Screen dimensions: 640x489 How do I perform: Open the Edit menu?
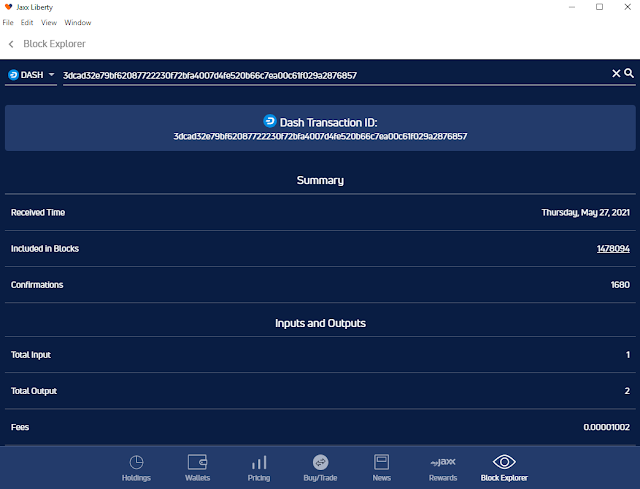click(27, 23)
